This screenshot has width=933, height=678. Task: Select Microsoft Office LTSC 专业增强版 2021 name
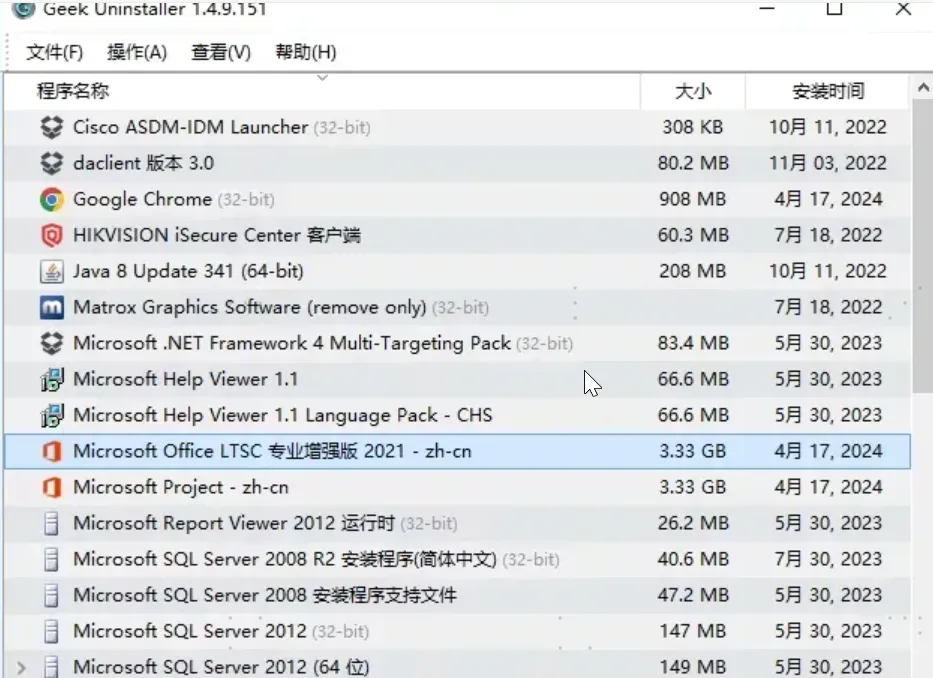click(272, 452)
